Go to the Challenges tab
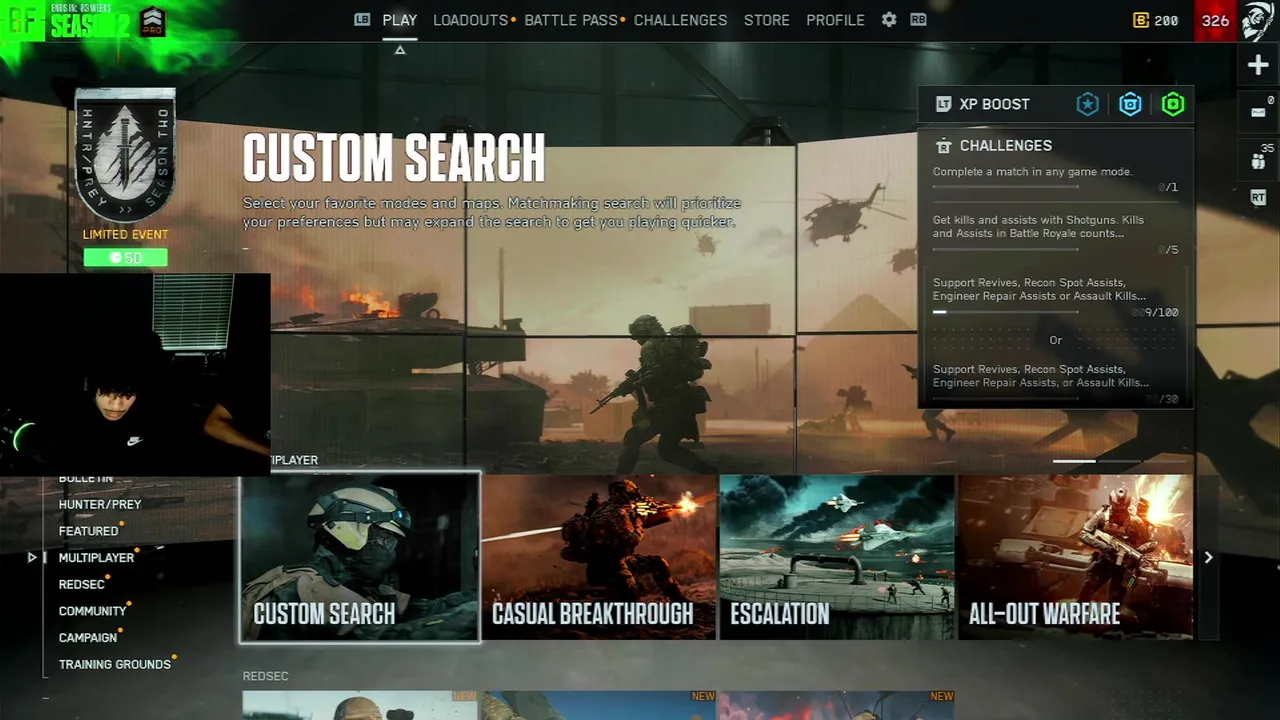 pos(680,20)
